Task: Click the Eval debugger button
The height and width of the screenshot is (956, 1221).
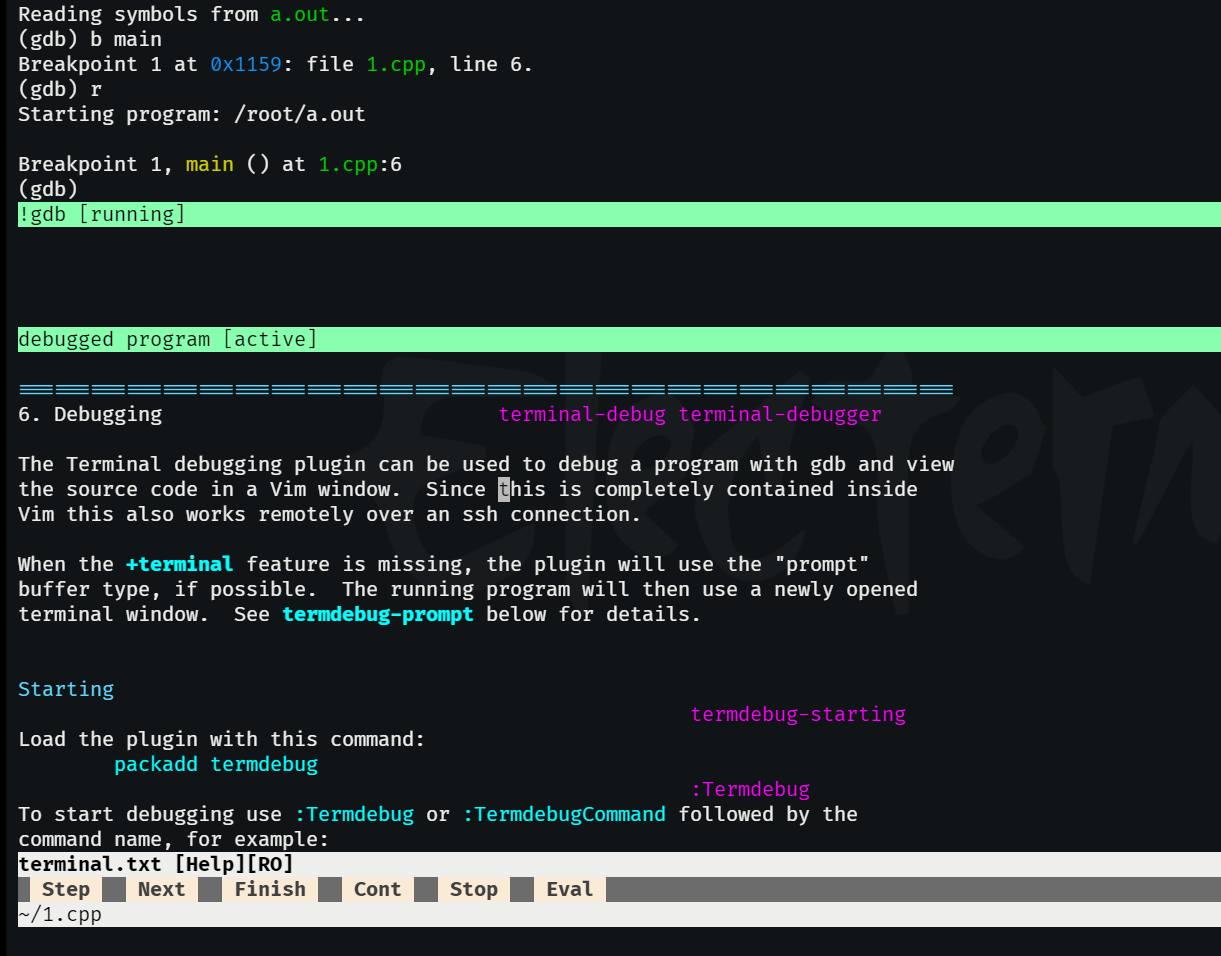Action: [x=570, y=889]
